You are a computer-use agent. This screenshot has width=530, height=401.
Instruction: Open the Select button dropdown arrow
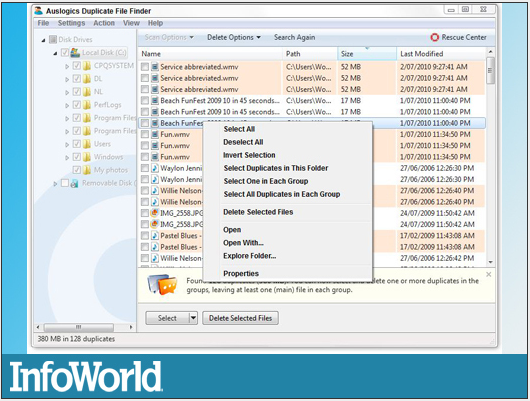[x=193, y=318]
